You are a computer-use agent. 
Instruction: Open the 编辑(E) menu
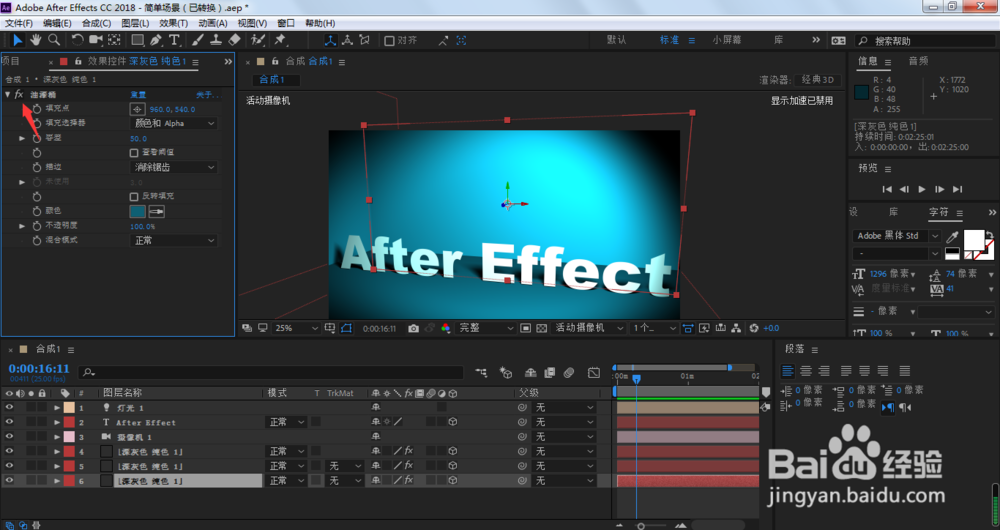pyautogui.click(x=57, y=23)
